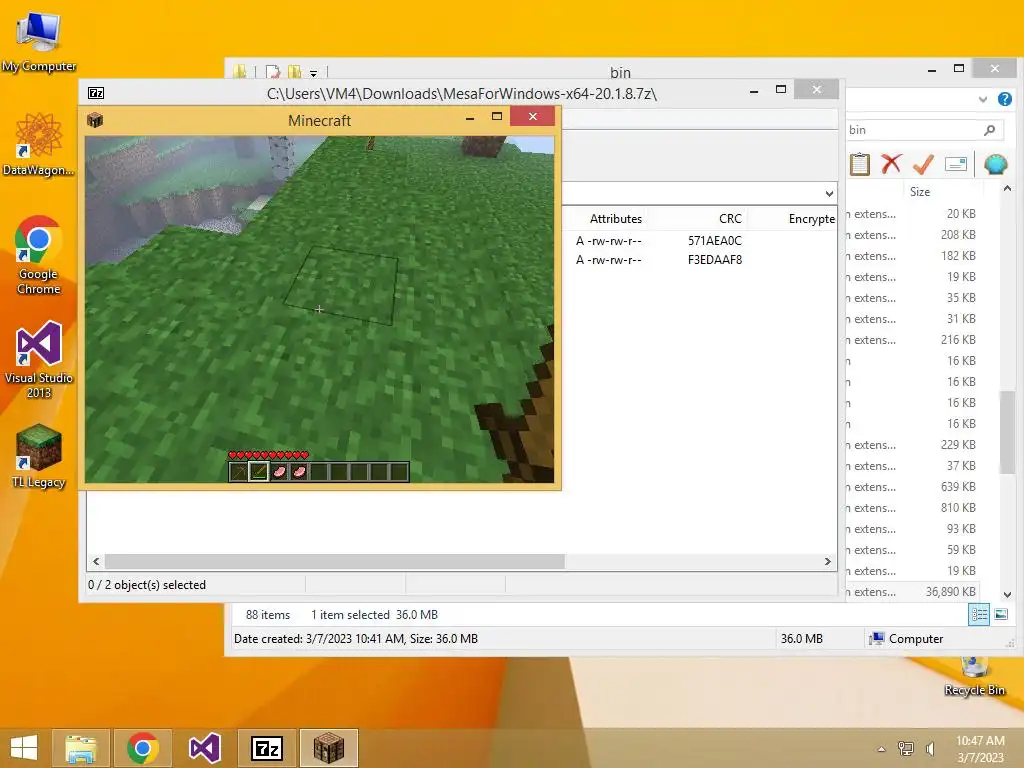Switch to Minecraft launcher taskbar button

pyautogui.click(x=328, y=748)
